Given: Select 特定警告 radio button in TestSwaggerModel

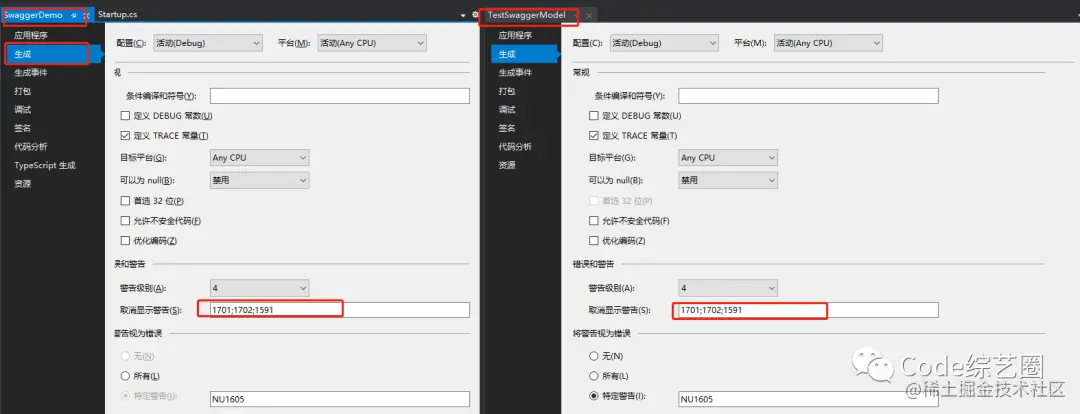Looking at the screenshot, I should [594, 396].
